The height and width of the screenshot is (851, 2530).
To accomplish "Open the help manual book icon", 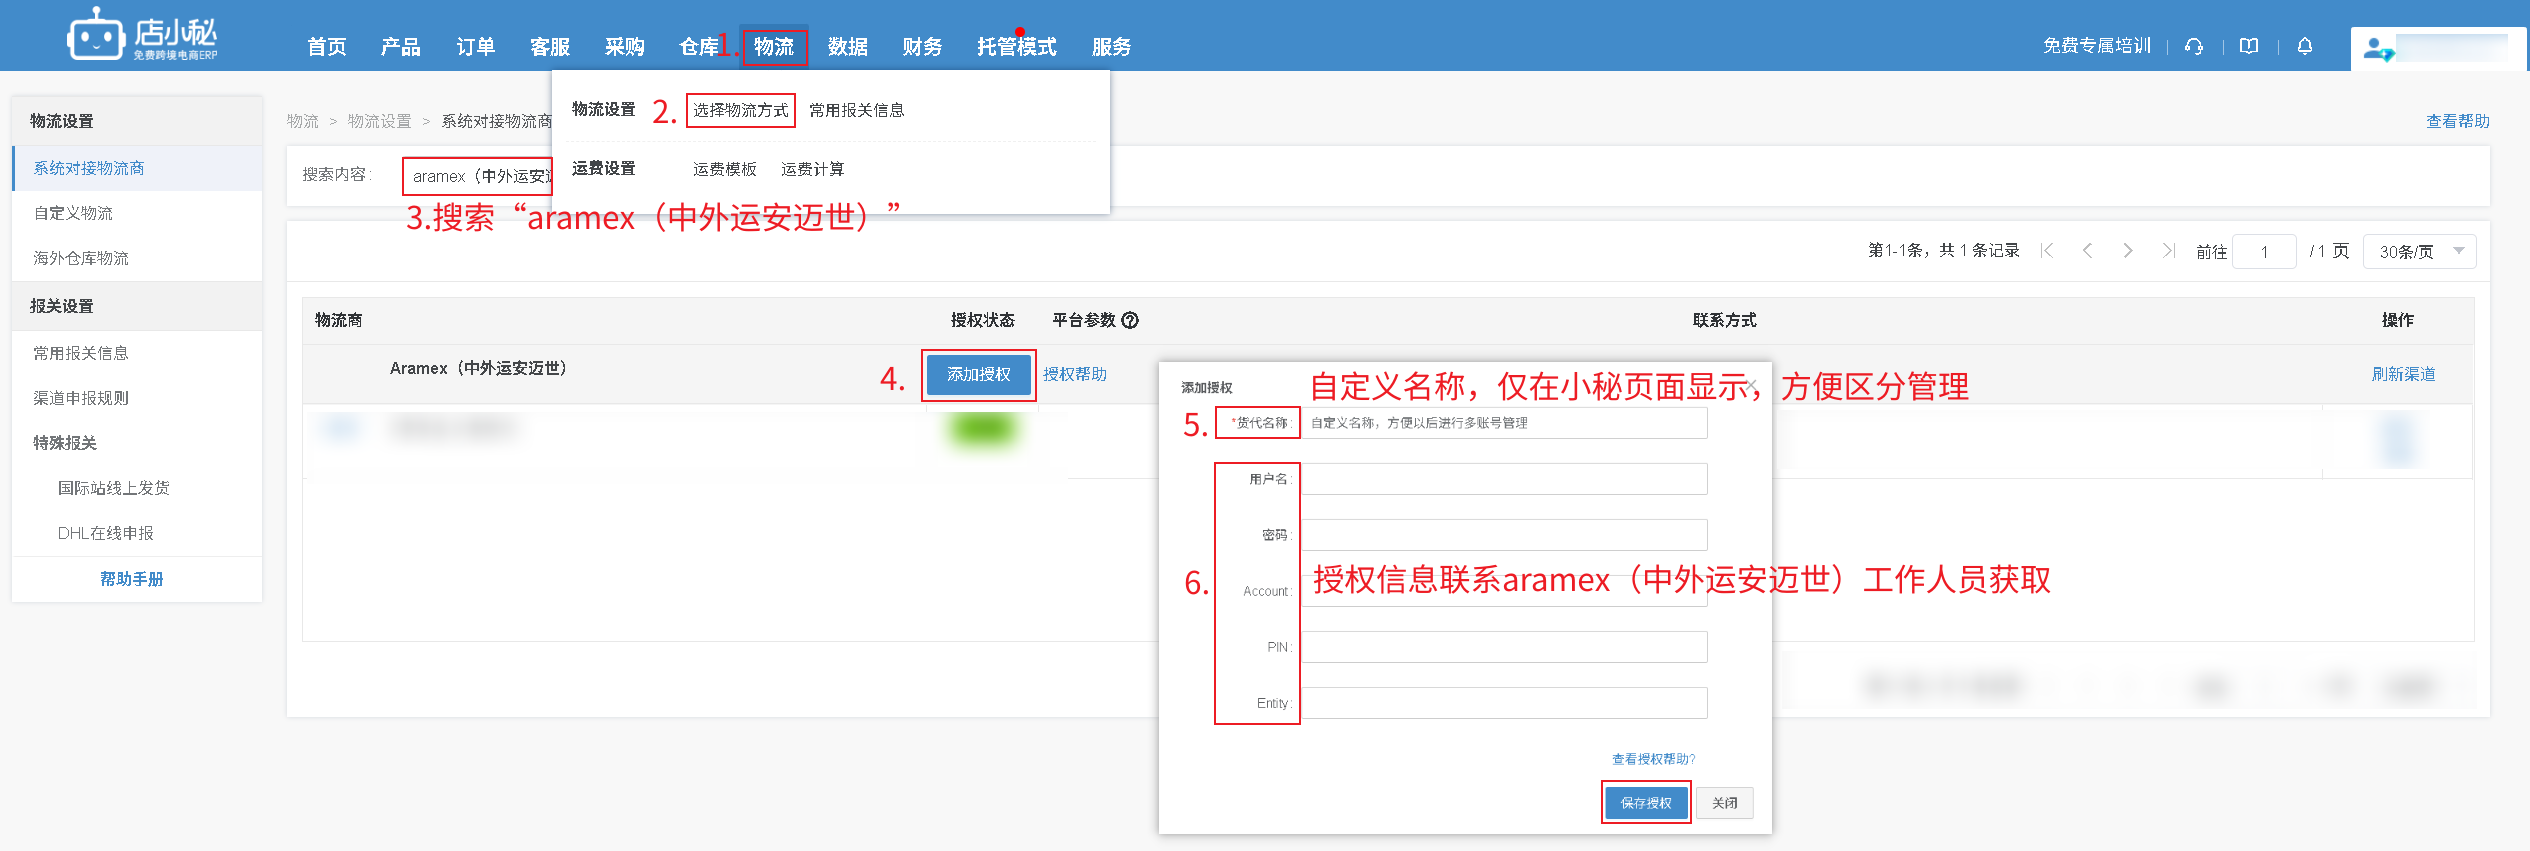I will click(2249, 46).
